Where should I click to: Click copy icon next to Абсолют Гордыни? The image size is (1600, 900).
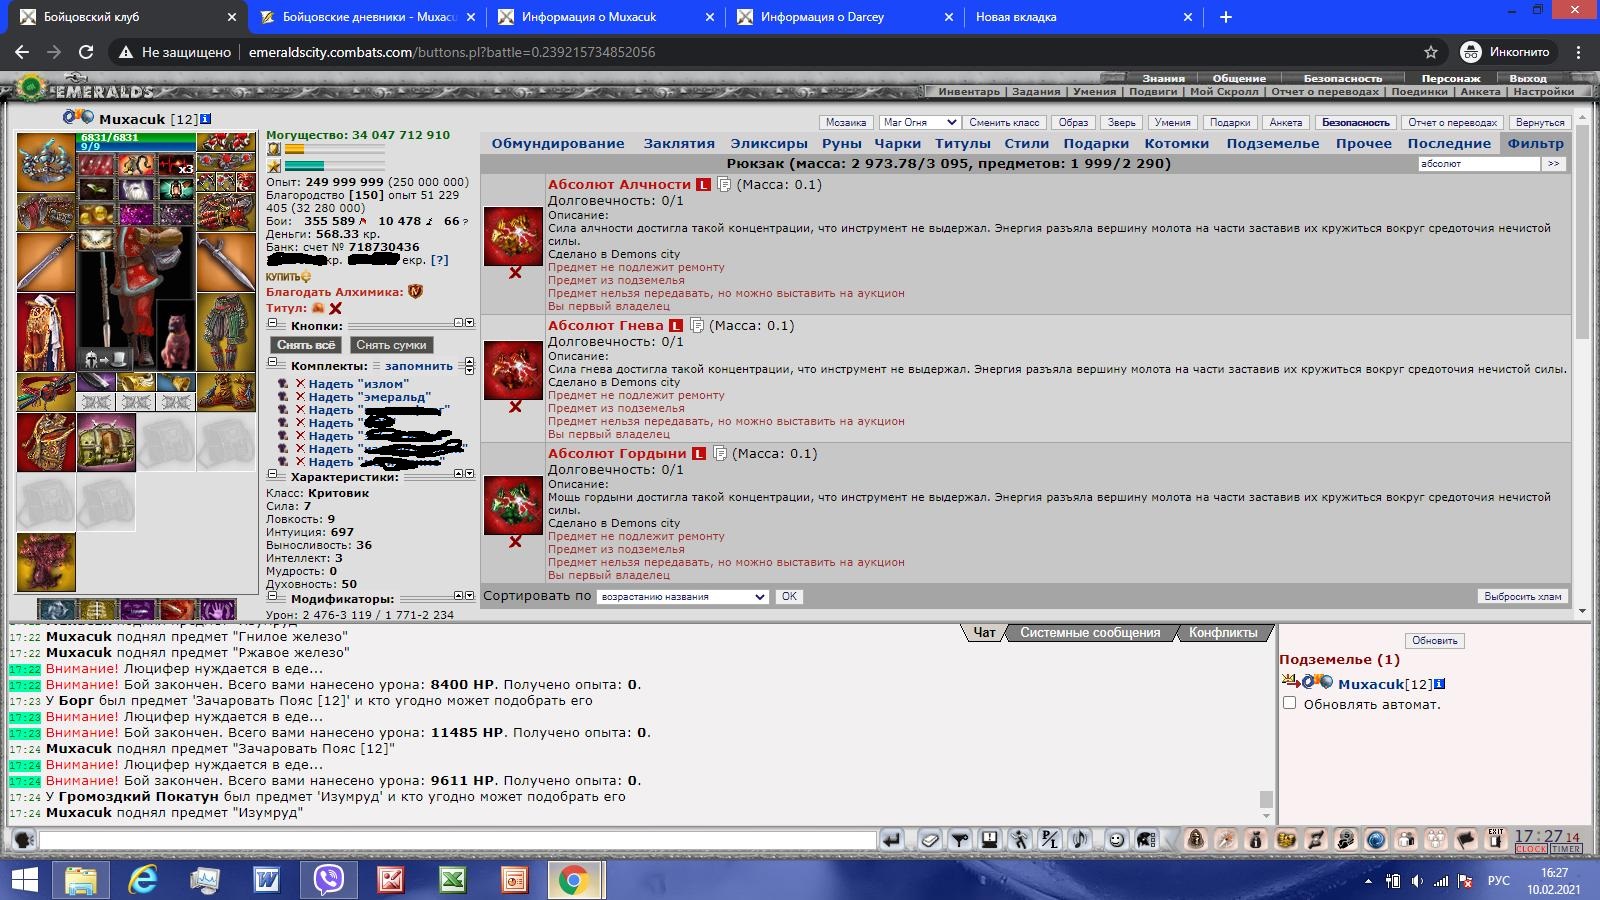click(720, 453)
